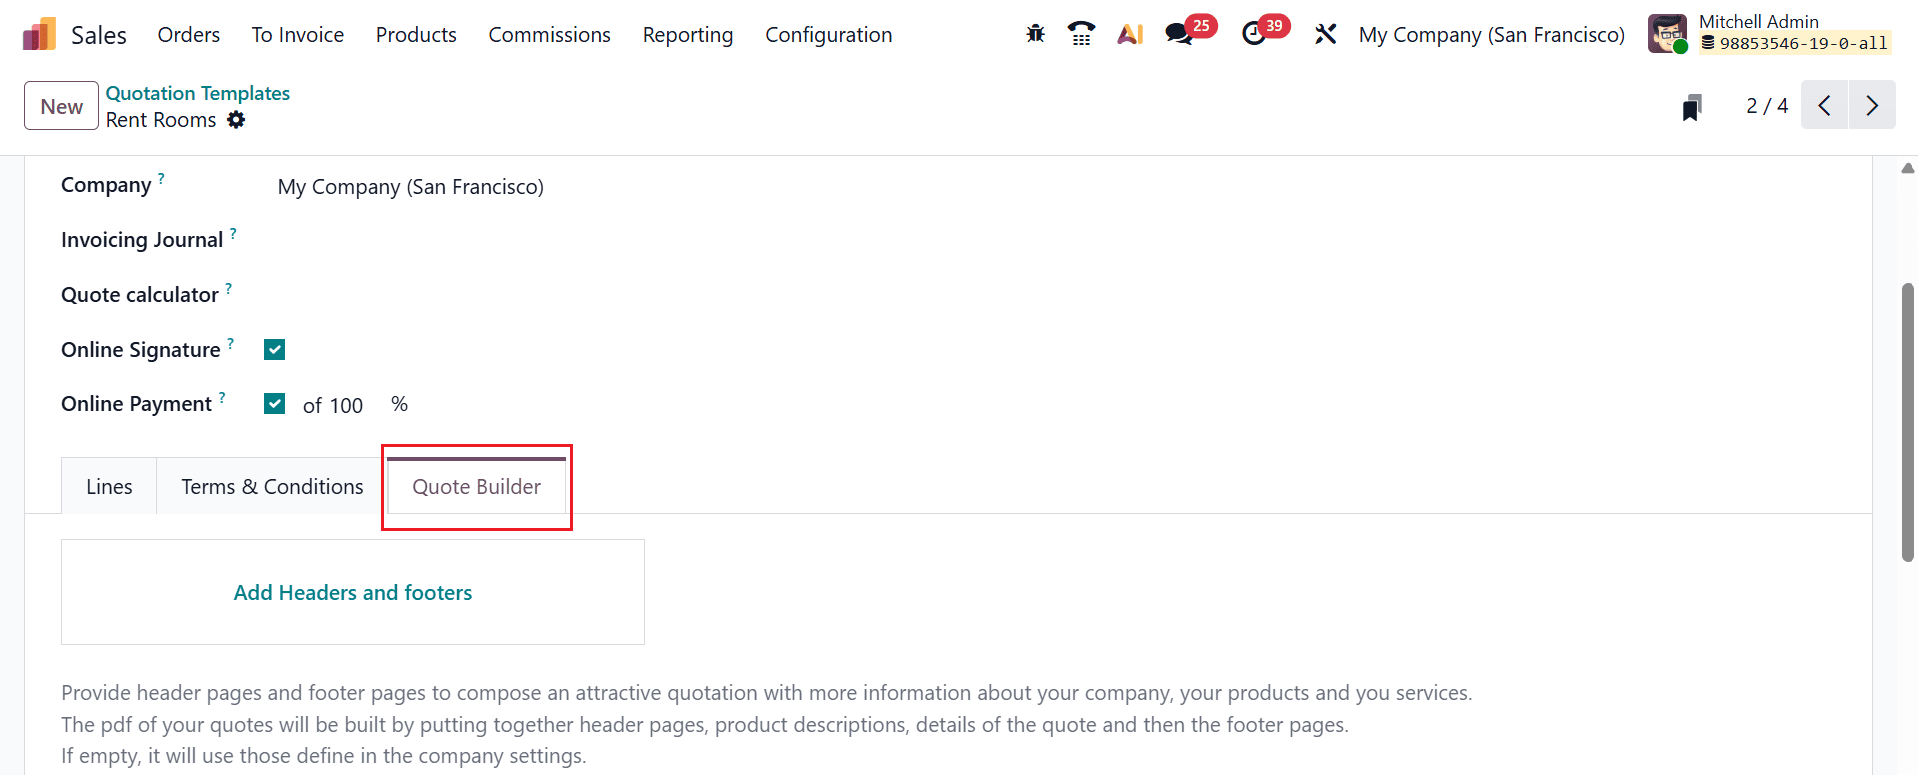Click the Sales app logo
The height and width of the screenshot is (775, 1918).
click(37, 33)
